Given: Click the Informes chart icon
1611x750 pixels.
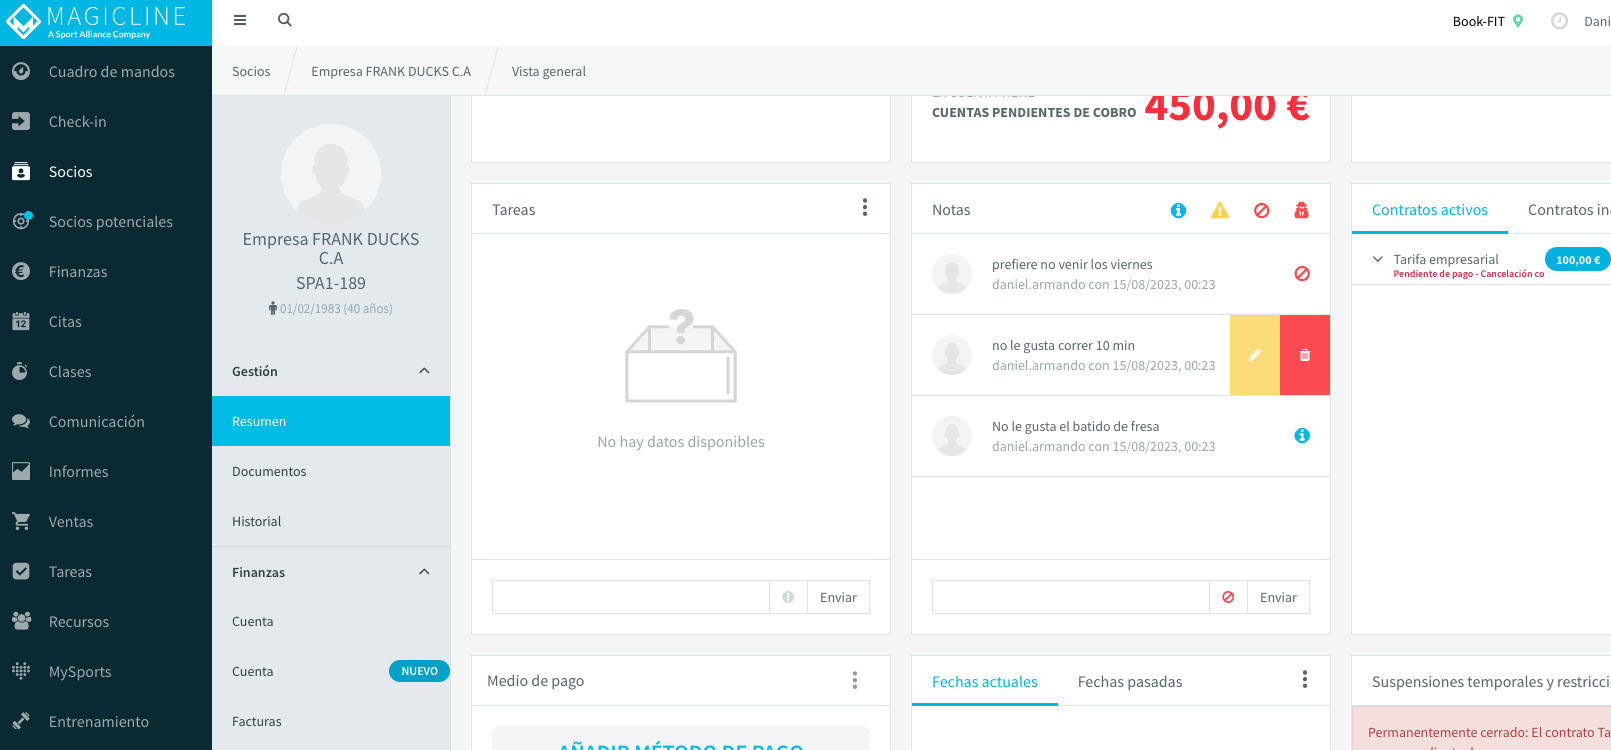Looking at the screenshot, I should (21, 472).
